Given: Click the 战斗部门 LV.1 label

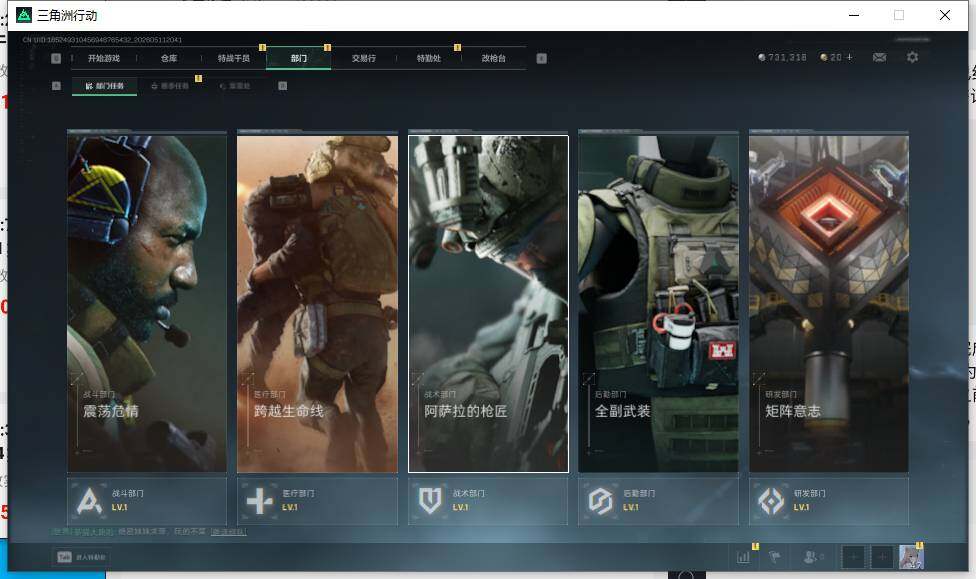Looking at the screenshot, I should click(x=120, y=507).
